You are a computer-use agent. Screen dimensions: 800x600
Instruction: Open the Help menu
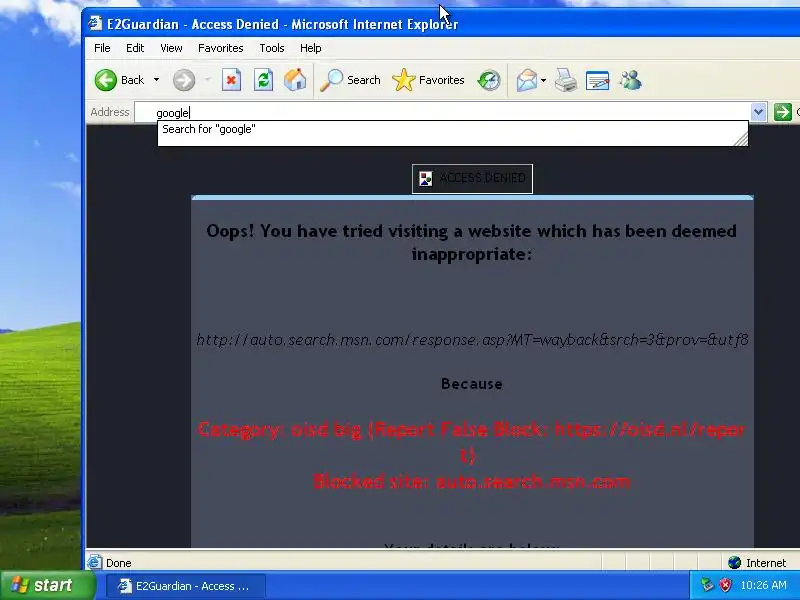310,48
